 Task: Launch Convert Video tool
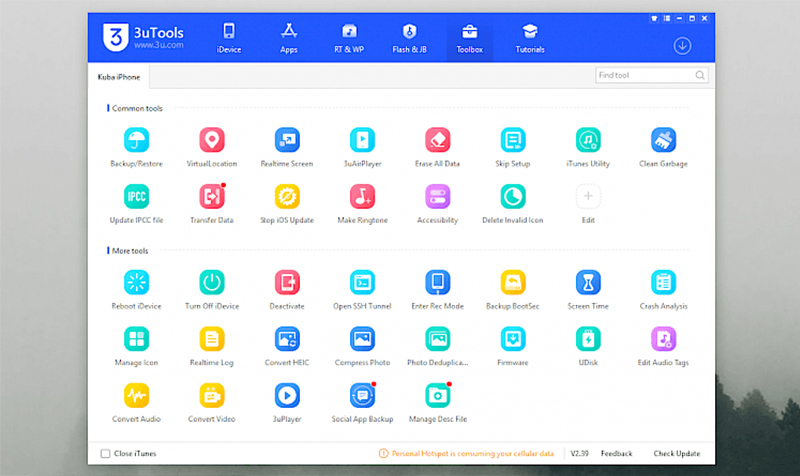pos(212,395)
